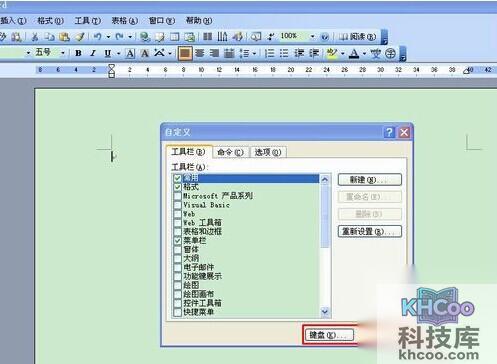Open the Line Spacing dropdown arrow
Image resolution: width=497 pixels, height=364 pixels.
(254, 53)
